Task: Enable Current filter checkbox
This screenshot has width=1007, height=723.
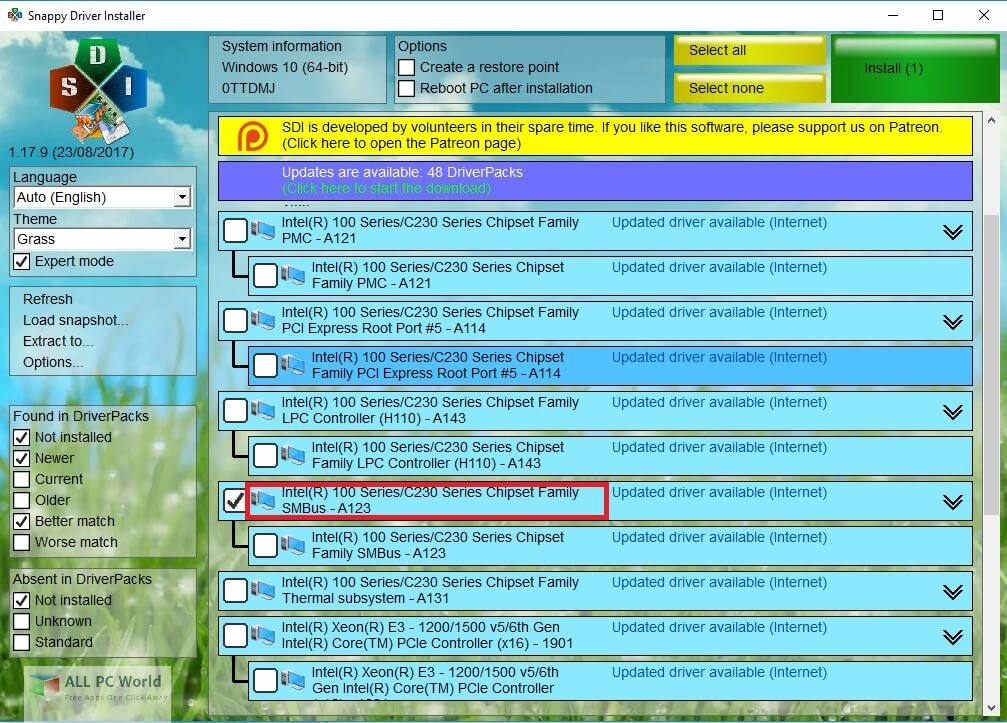Action: tap(22, 480)
